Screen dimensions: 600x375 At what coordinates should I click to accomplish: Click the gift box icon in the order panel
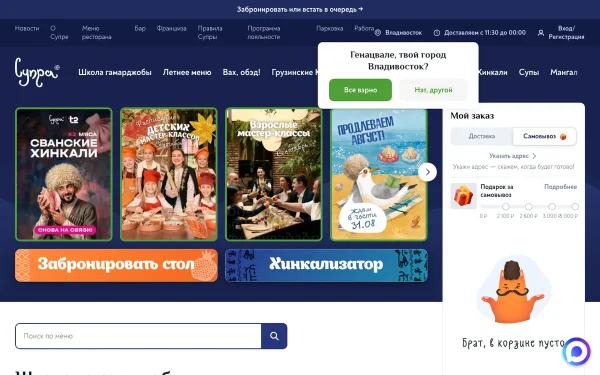(463, 196)
